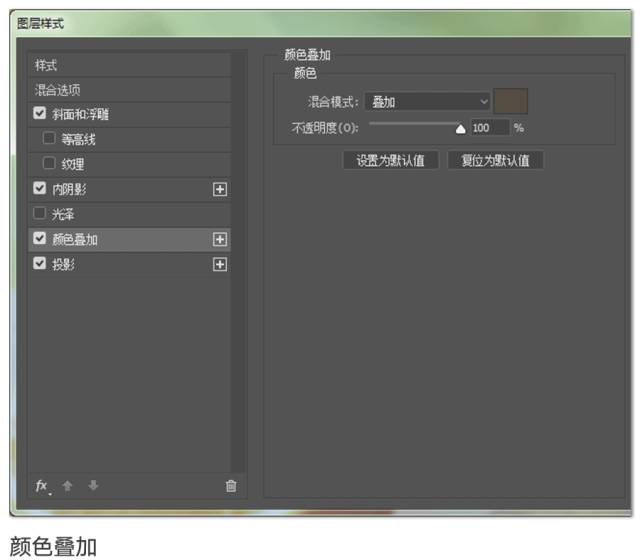Image resolution: width=640 pixels, height=560 pixels.
Task: Add another 内阴影 effect with plus icon
Action: pos(220,189)
